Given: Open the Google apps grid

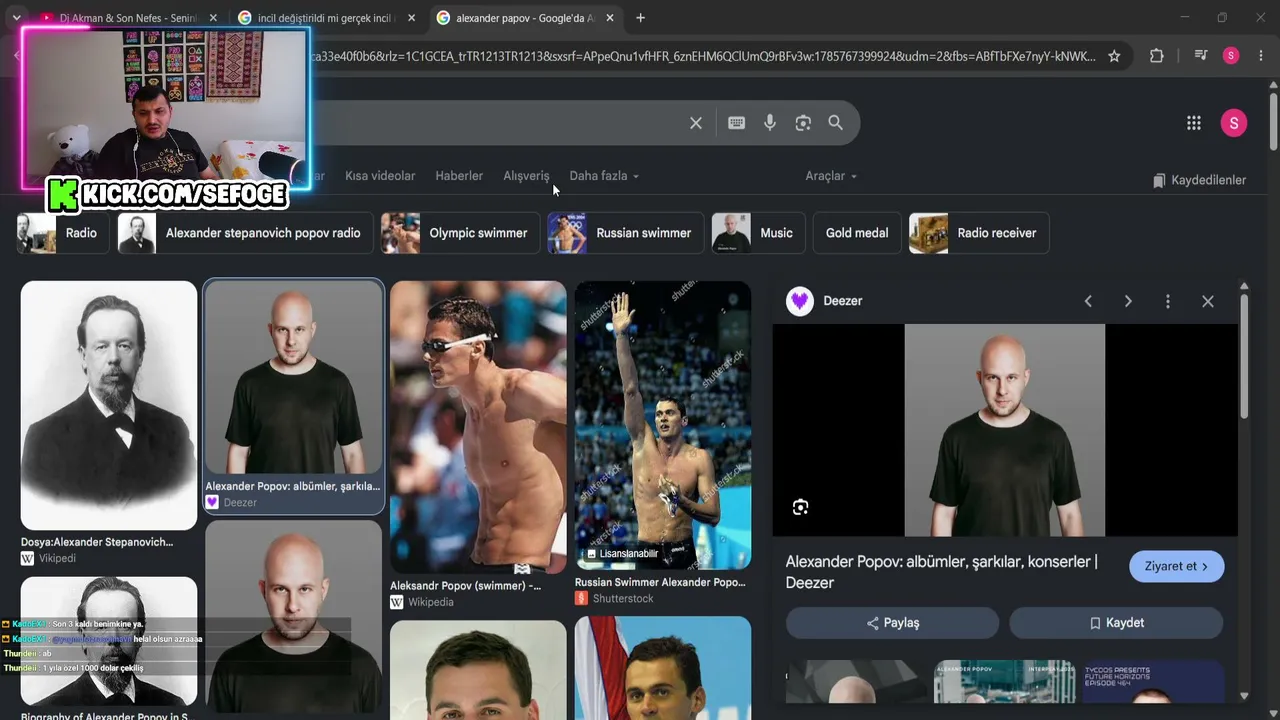Looking at the screenshot, I should (x=1194, y=123).
